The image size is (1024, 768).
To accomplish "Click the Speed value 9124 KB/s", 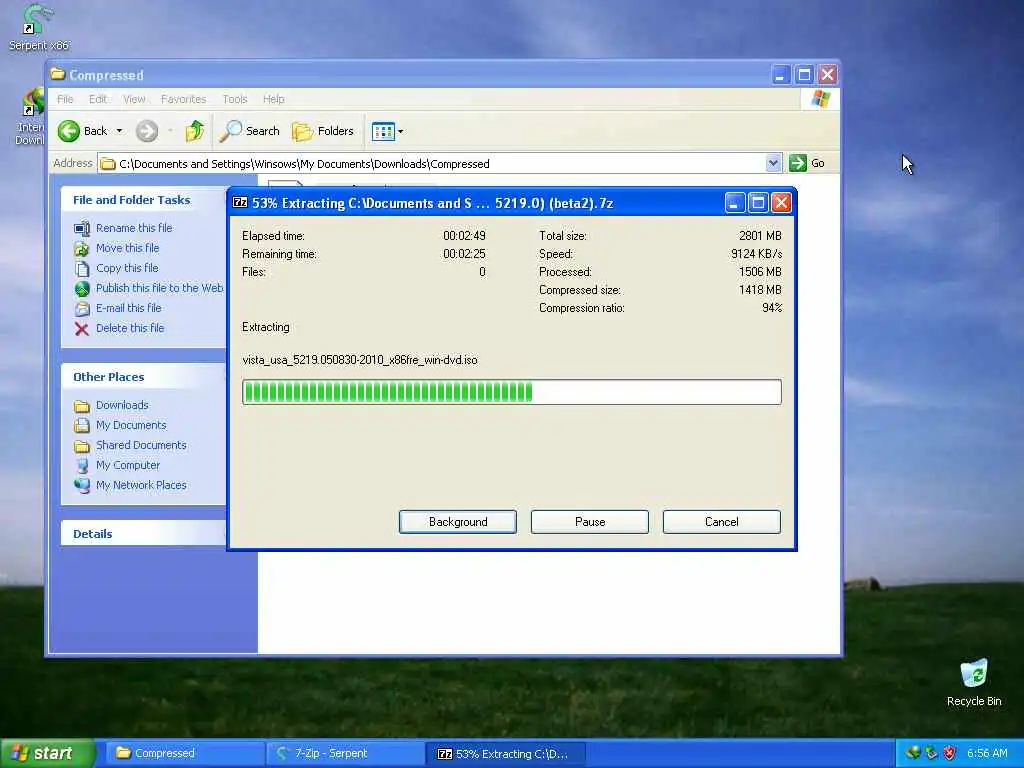I will (756, 254).
